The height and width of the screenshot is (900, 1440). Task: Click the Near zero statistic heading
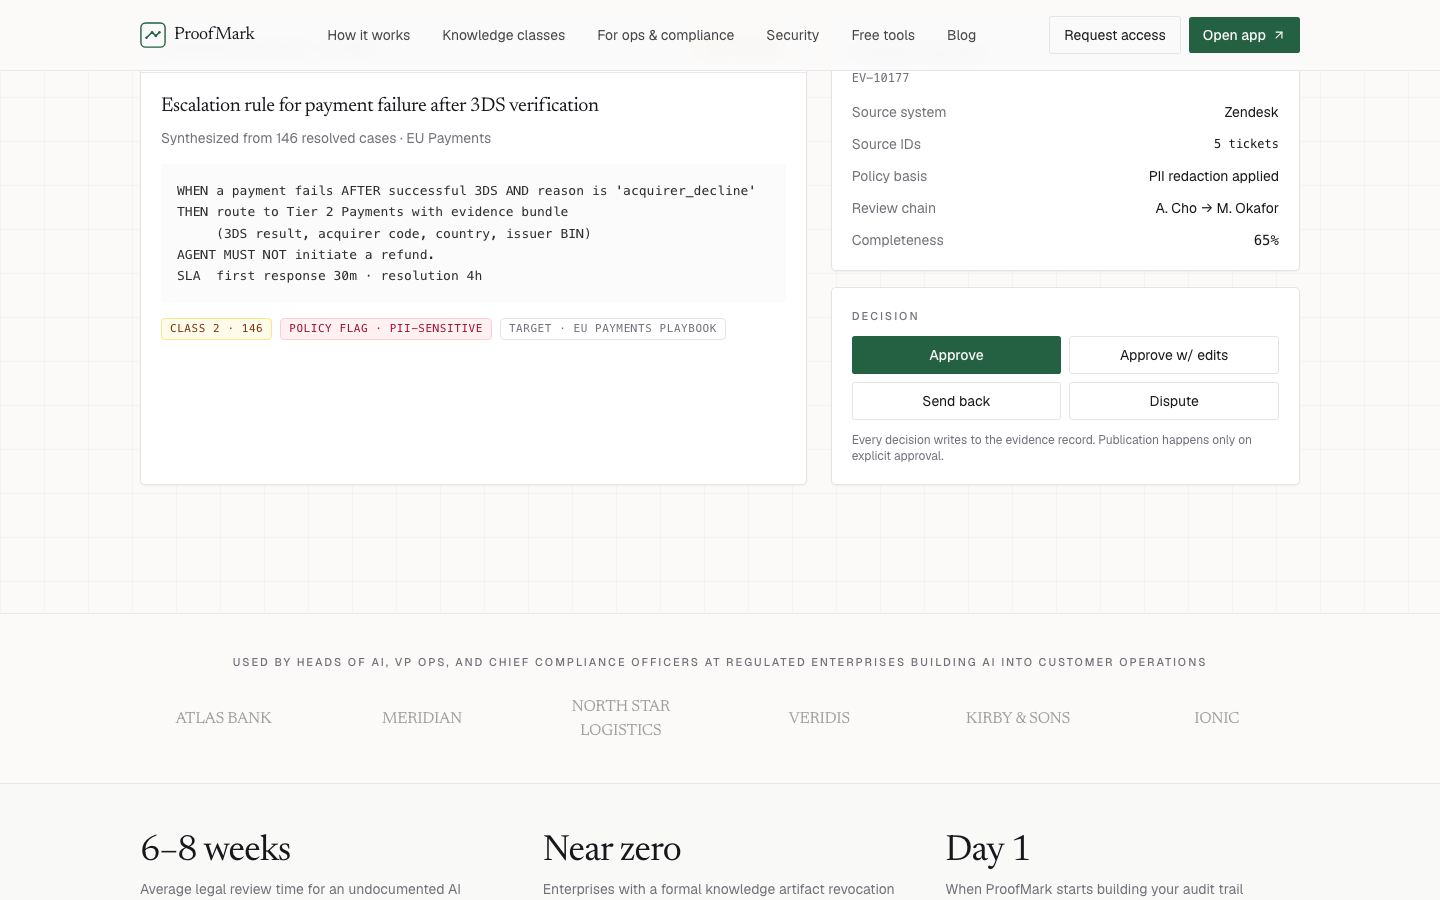(612, 849)
